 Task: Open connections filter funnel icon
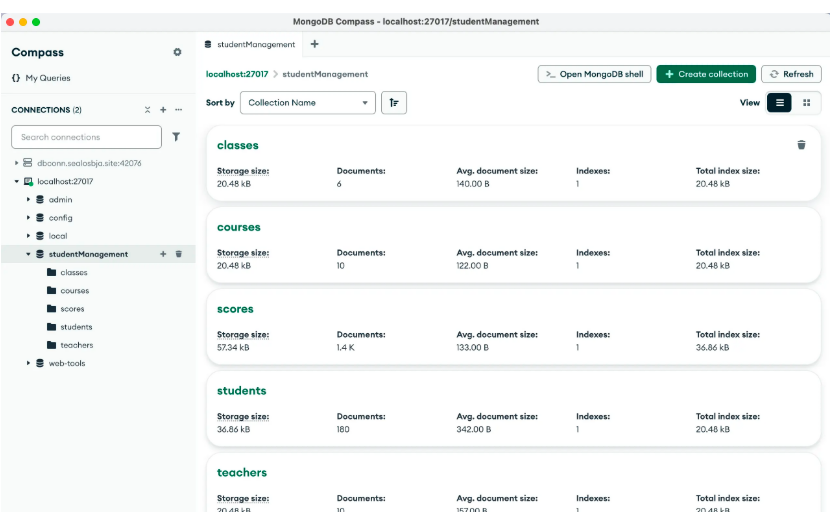(x=176, y=137)
